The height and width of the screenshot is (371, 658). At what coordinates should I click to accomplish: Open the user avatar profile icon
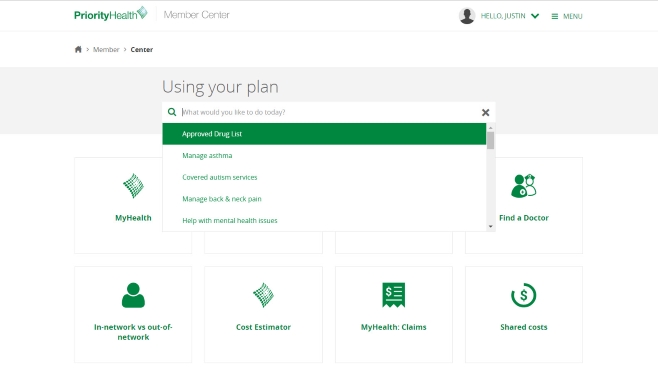point(467,16)
